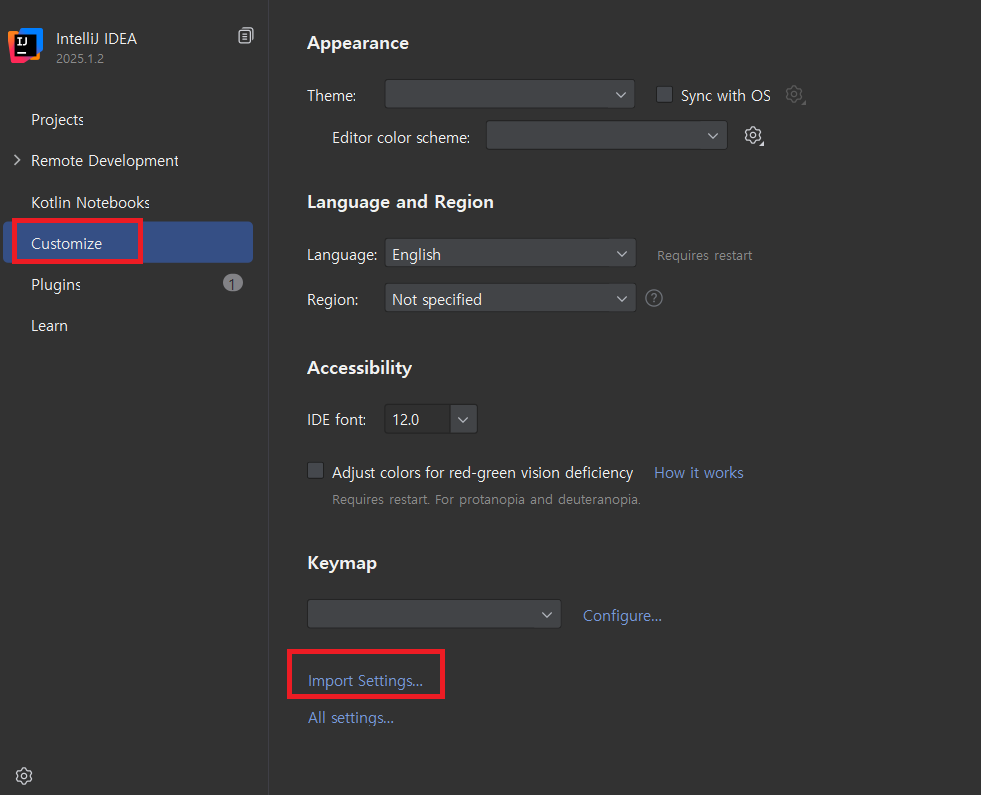981x795 pixels.
Task: Expand the Language dropdown showing English
Action: pos(509,254)
